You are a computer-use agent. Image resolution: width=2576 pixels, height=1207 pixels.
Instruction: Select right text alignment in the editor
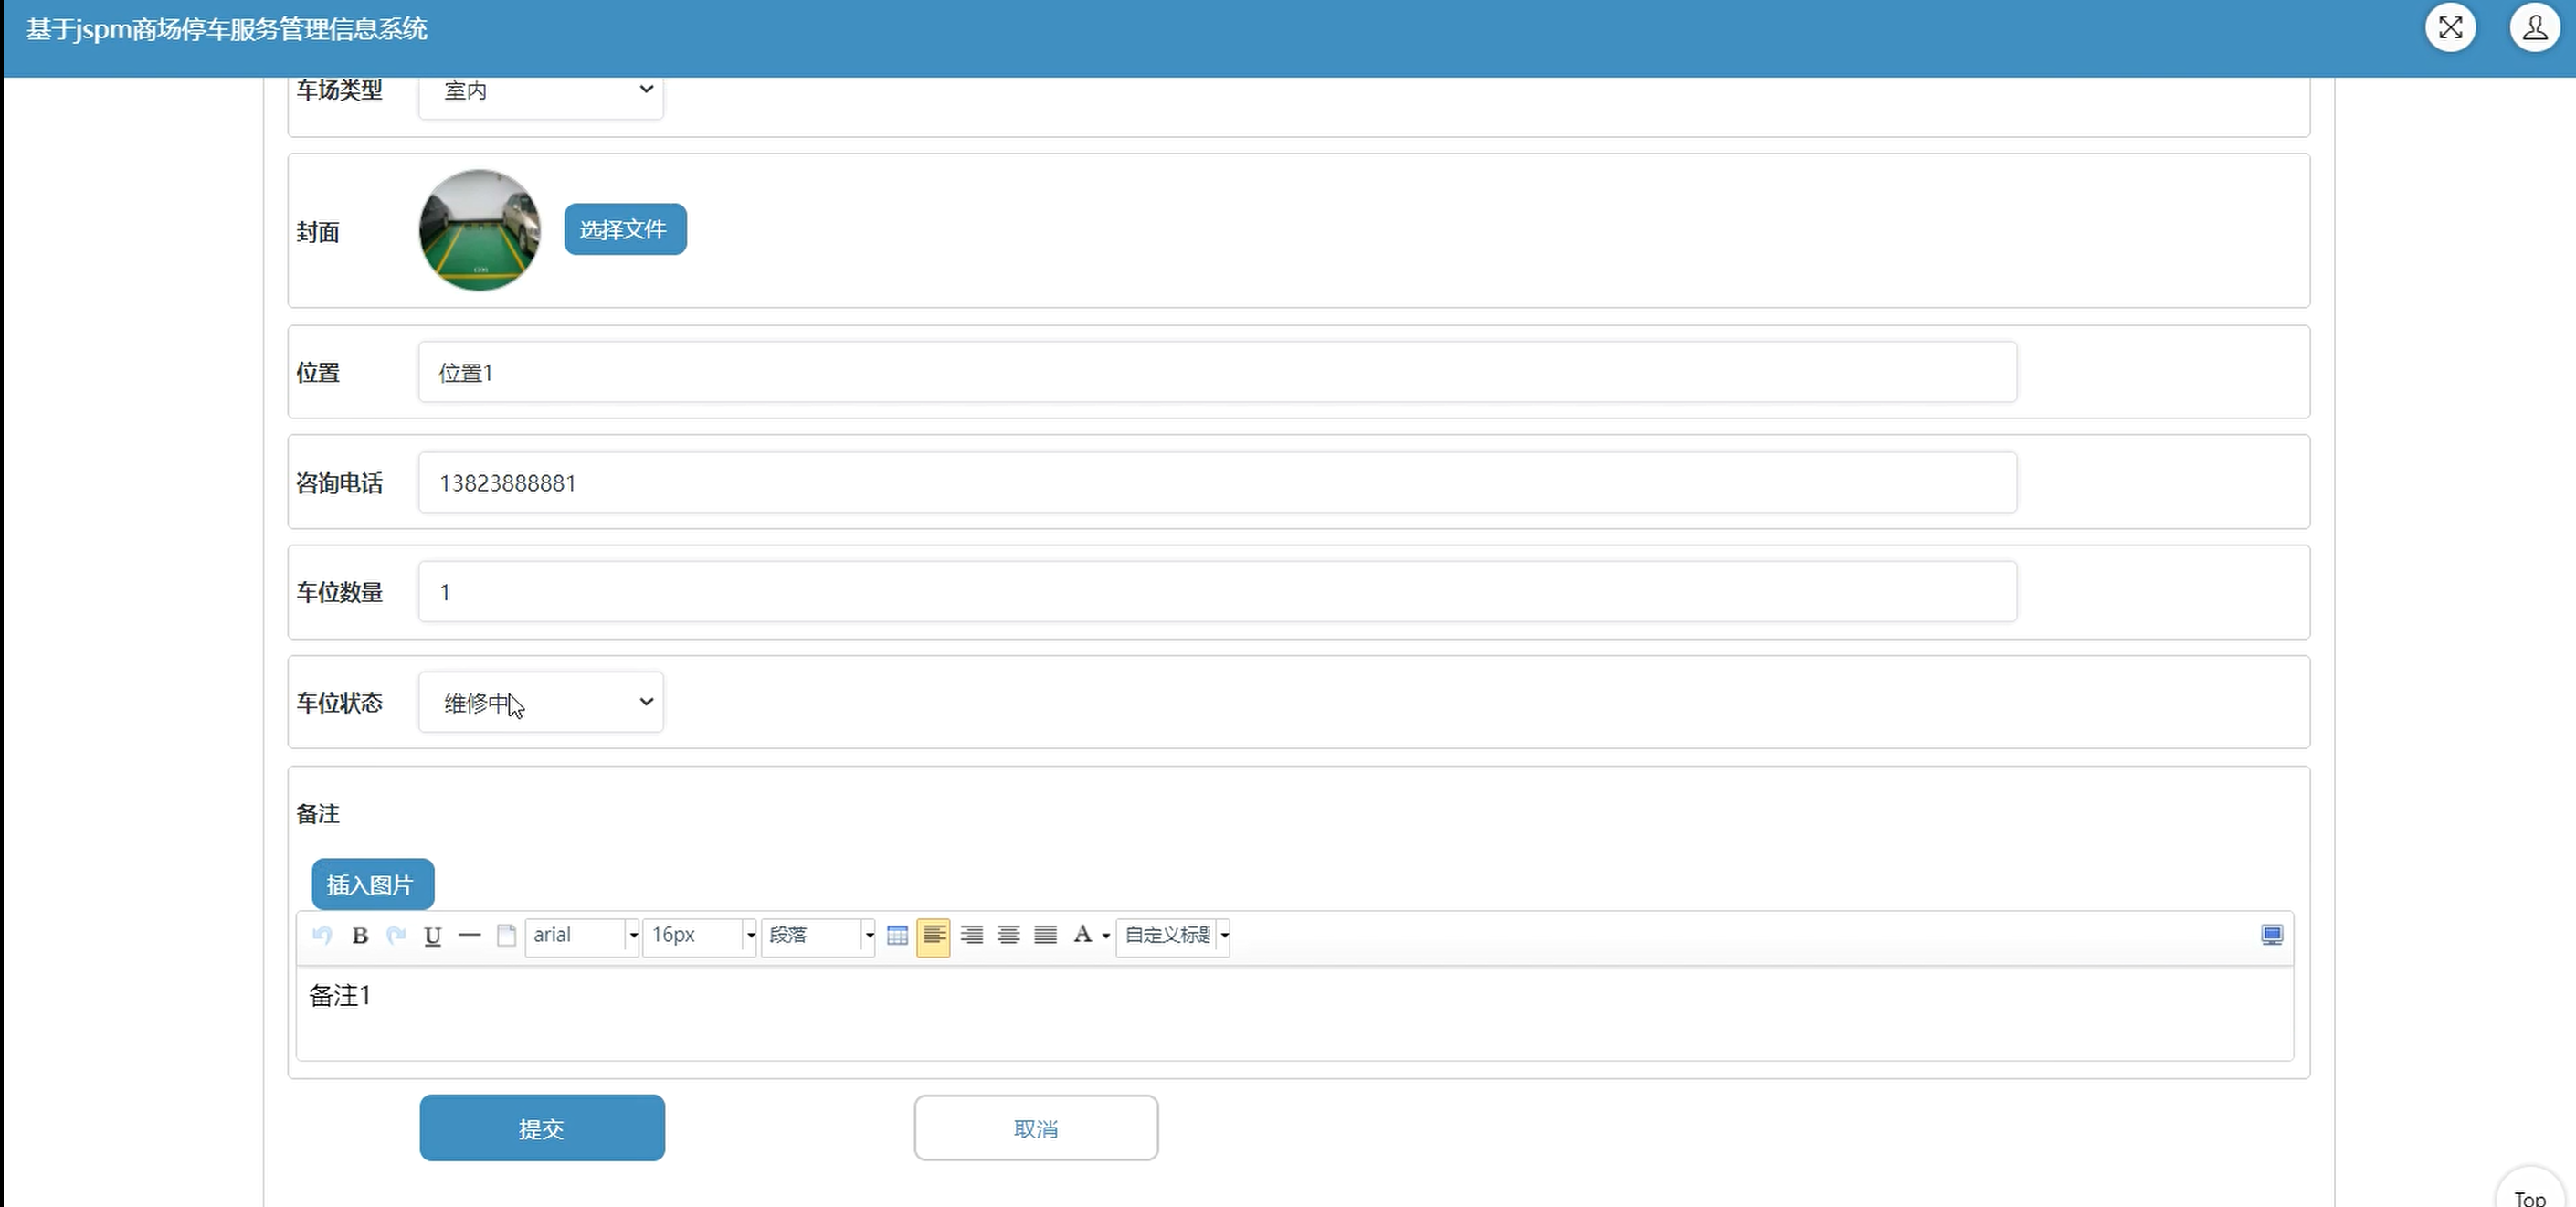(x=971, y=936)
